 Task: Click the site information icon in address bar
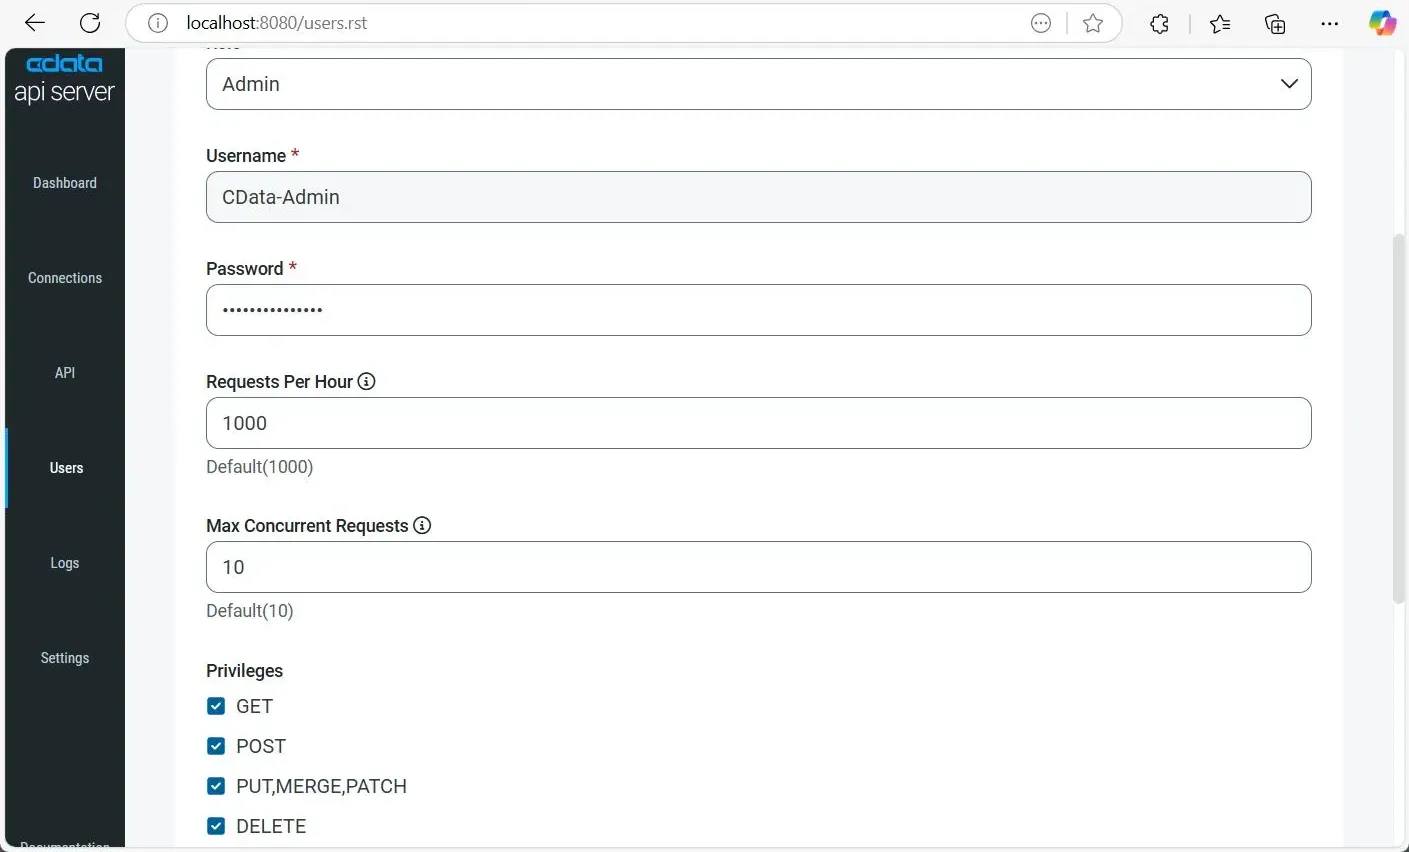tap(158, 23)
